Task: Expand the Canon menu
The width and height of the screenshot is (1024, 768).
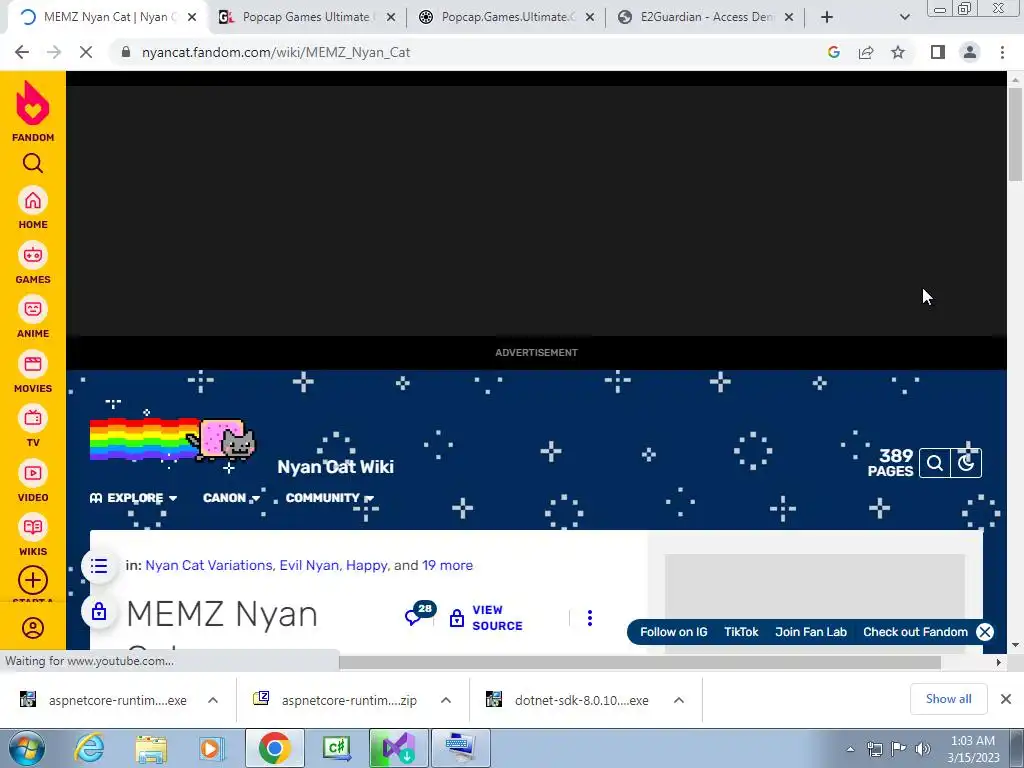Action: (231, 498)
